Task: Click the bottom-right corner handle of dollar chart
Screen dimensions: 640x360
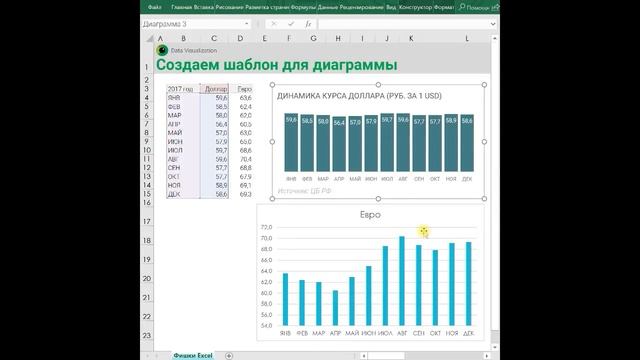Action: pyautogui.click(x=484, y=199)
